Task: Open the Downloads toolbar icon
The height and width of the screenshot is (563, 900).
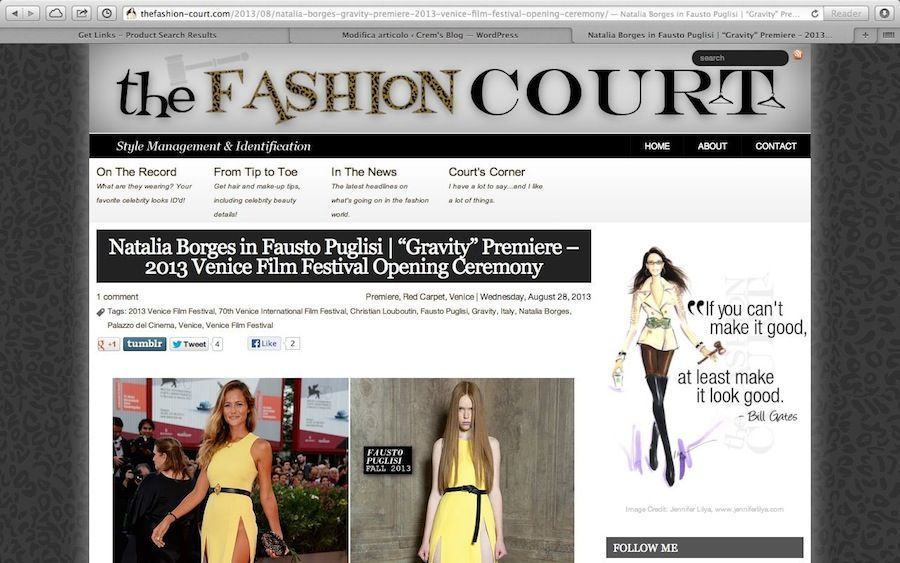Action: (x=885, y=13)
